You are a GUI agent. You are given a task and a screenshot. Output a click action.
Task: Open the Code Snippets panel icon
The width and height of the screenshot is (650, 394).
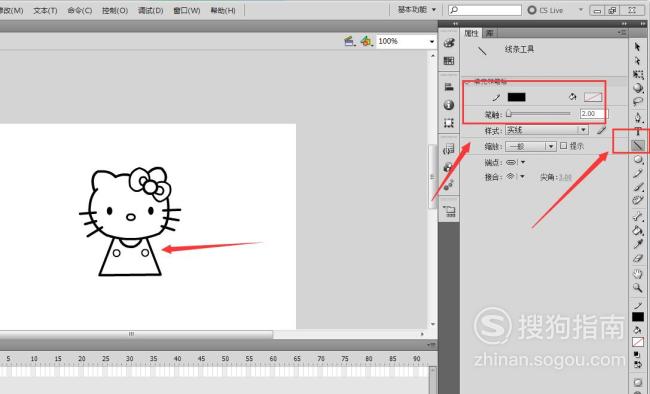[449, 149]
